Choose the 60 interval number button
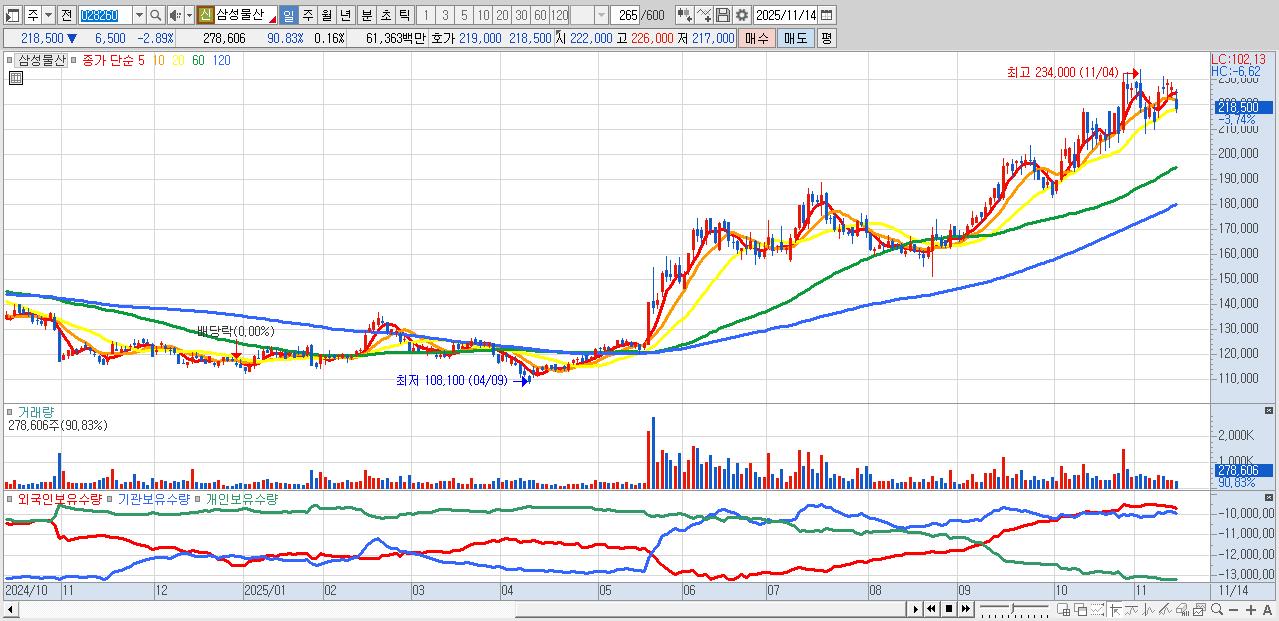Viewport: 1279px width, 621px height. [x=539, y=15]
